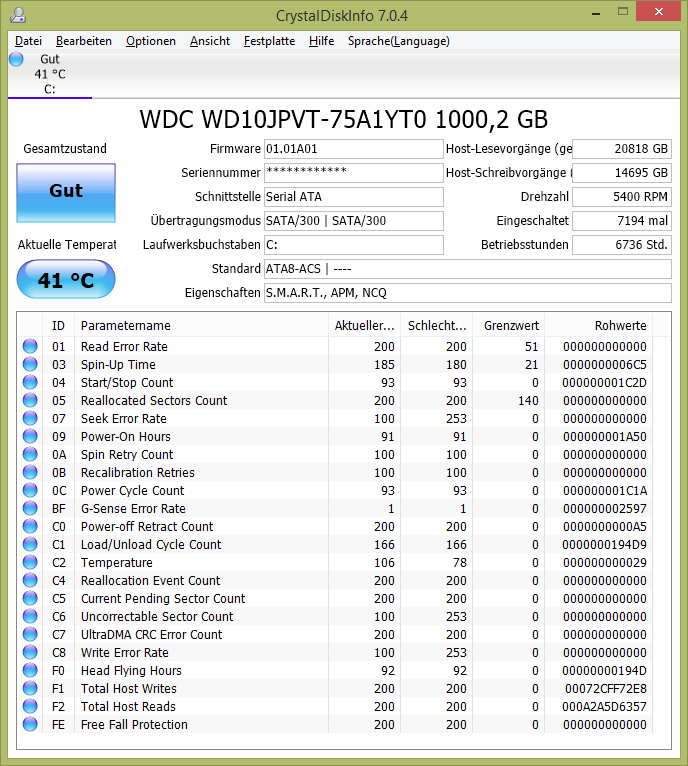Select the 'Temperature' parameter name

pos(117,562)
